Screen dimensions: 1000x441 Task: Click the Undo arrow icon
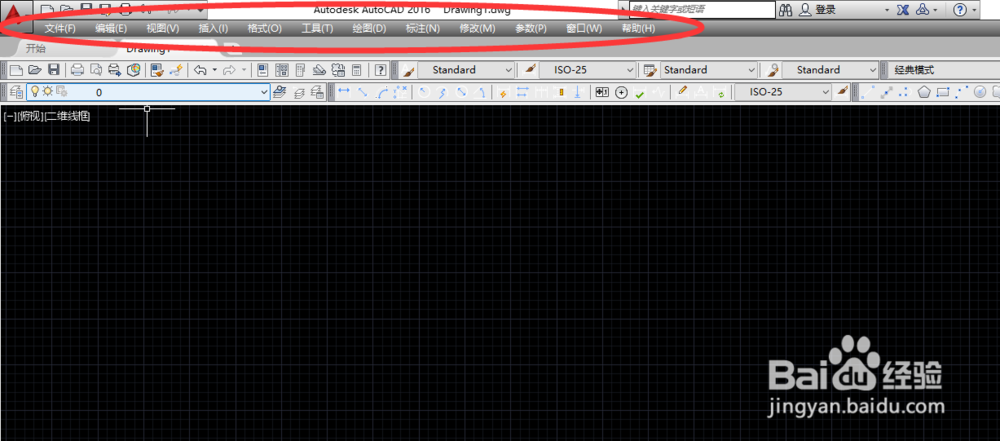200,70
